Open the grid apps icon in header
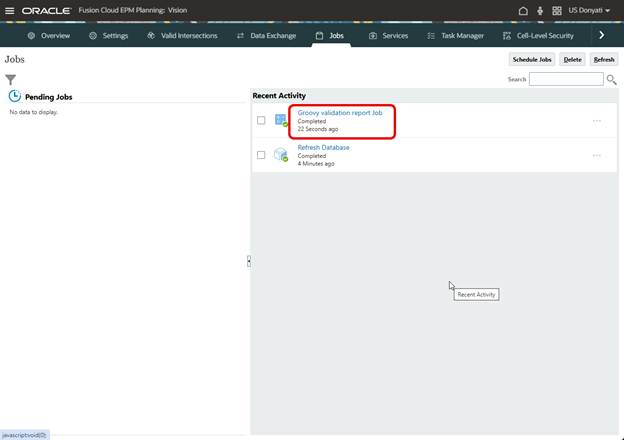624x440 pixels. coord(557,10)
